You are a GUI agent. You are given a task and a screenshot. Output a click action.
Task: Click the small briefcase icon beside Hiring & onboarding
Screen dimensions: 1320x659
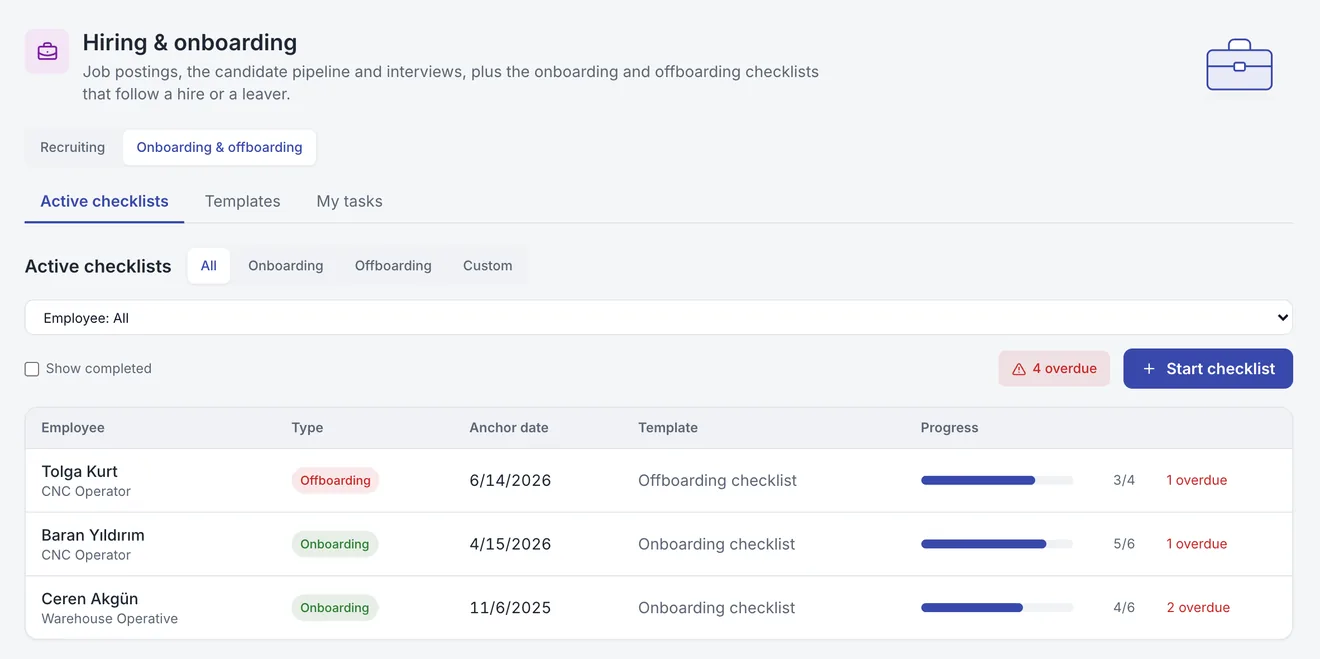(47, 51)
